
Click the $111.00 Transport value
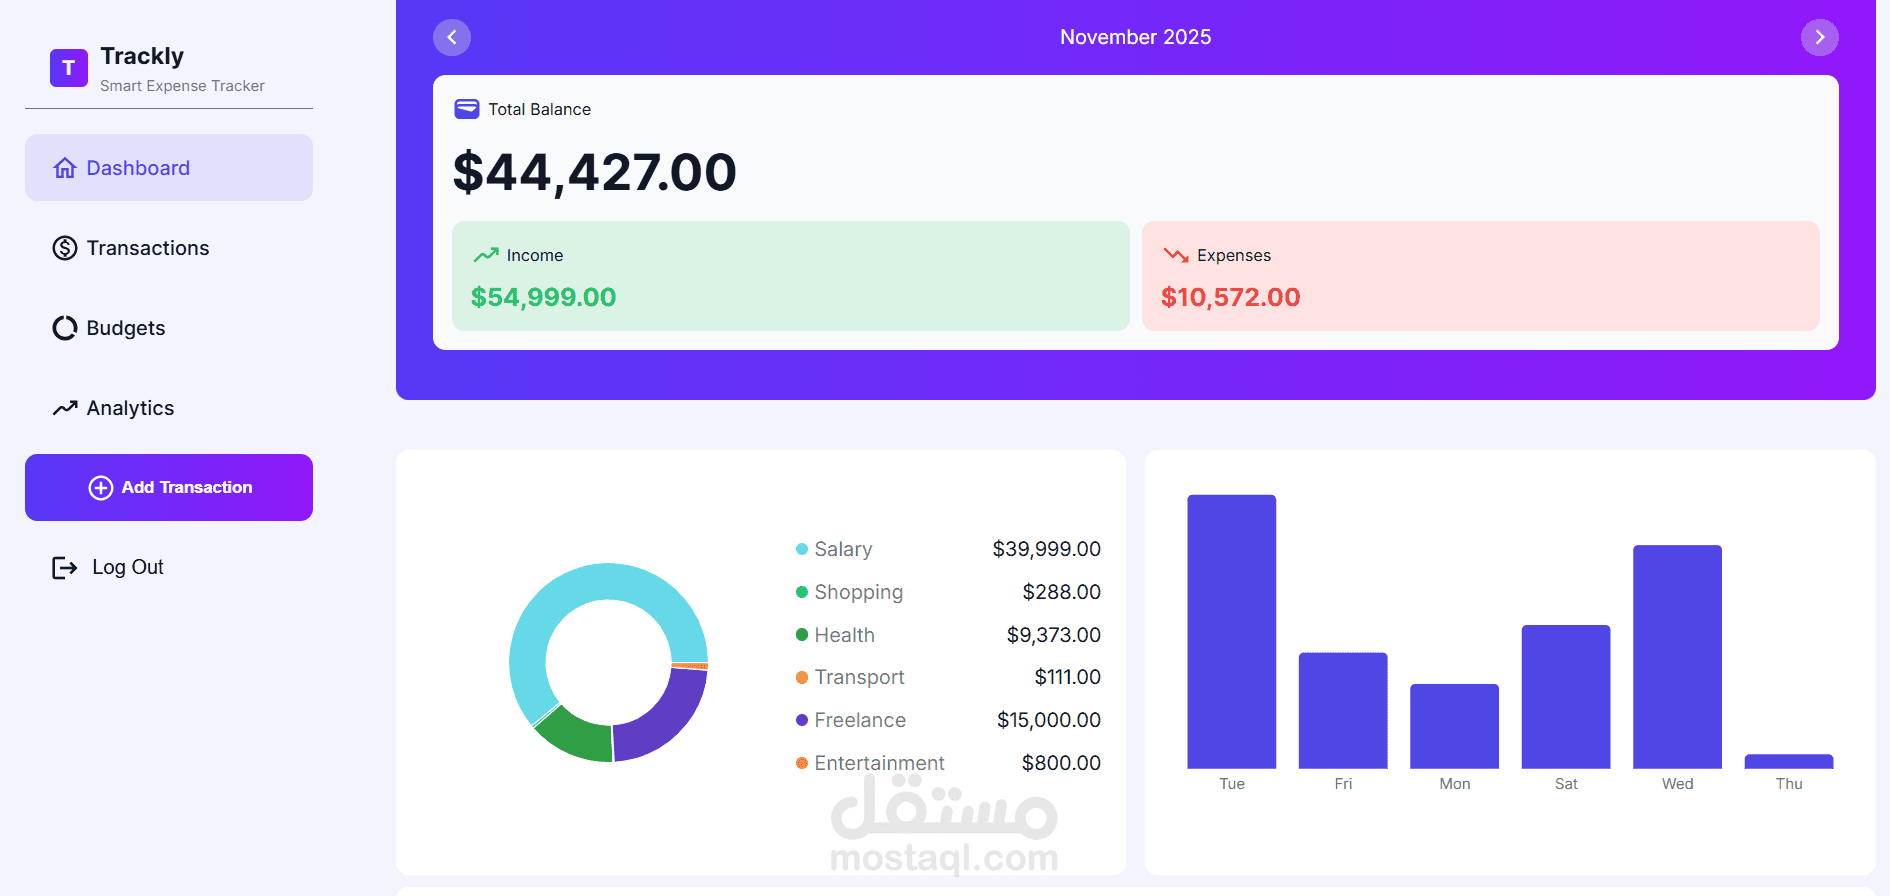(1067, 677)
